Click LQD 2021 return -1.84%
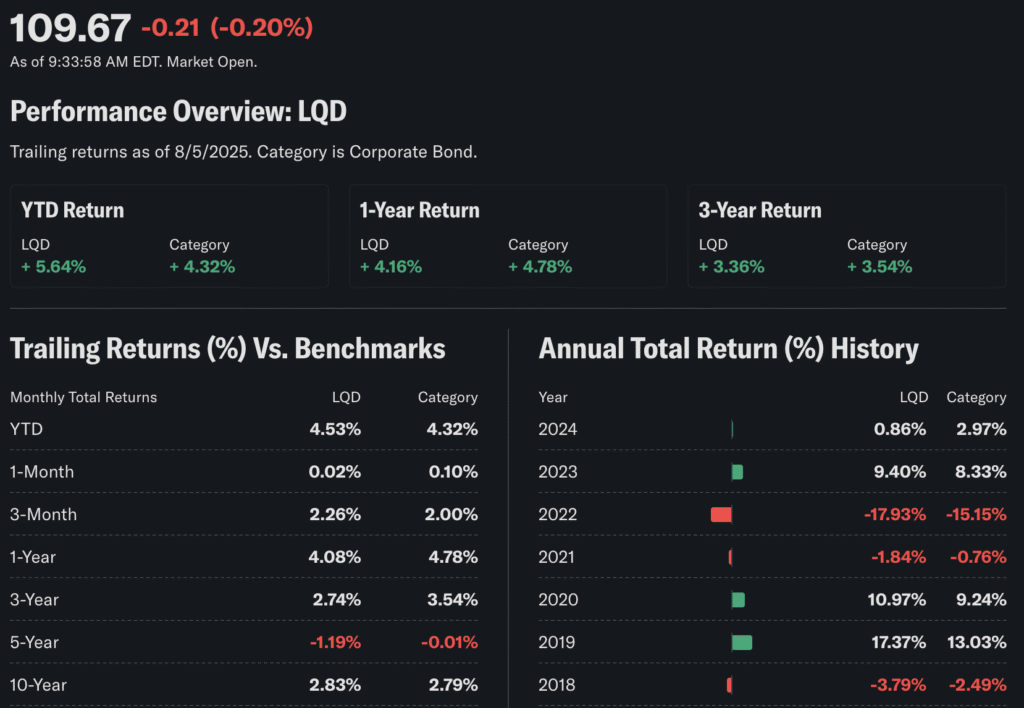1024x708 pixels. point(899,557)
